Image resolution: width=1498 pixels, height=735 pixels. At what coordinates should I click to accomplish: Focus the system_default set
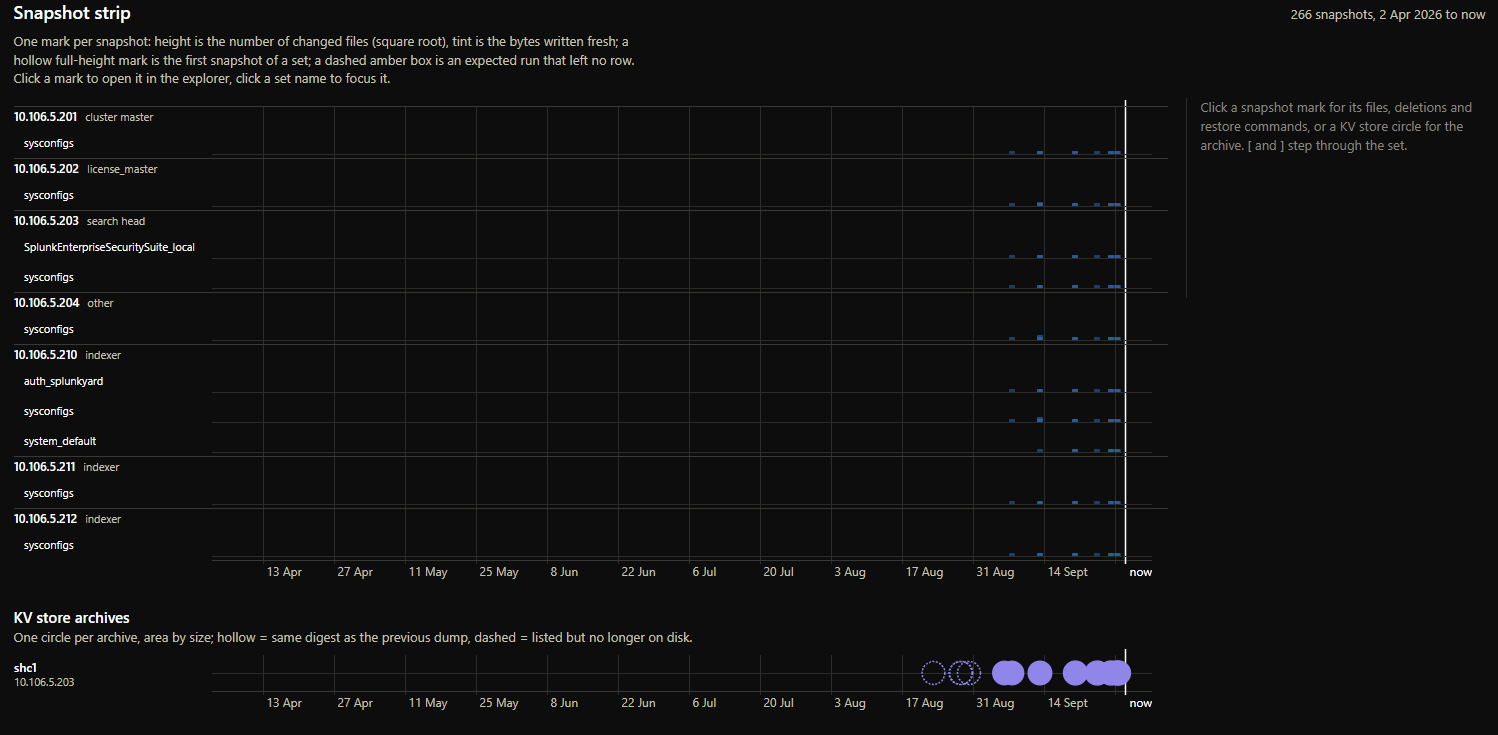pos(60,441)
